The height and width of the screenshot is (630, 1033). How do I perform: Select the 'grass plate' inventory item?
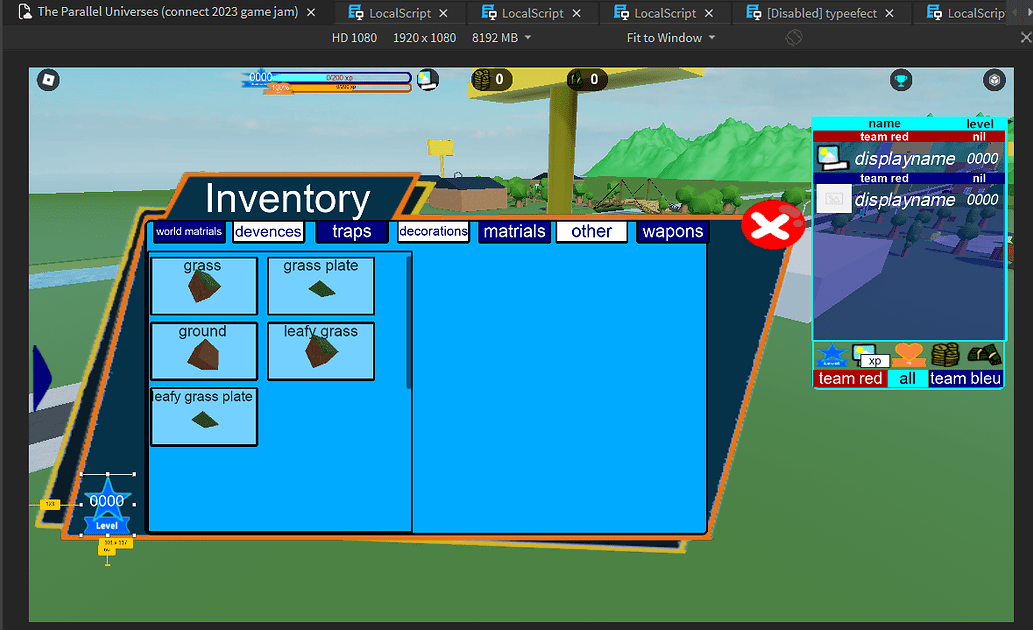320,285
